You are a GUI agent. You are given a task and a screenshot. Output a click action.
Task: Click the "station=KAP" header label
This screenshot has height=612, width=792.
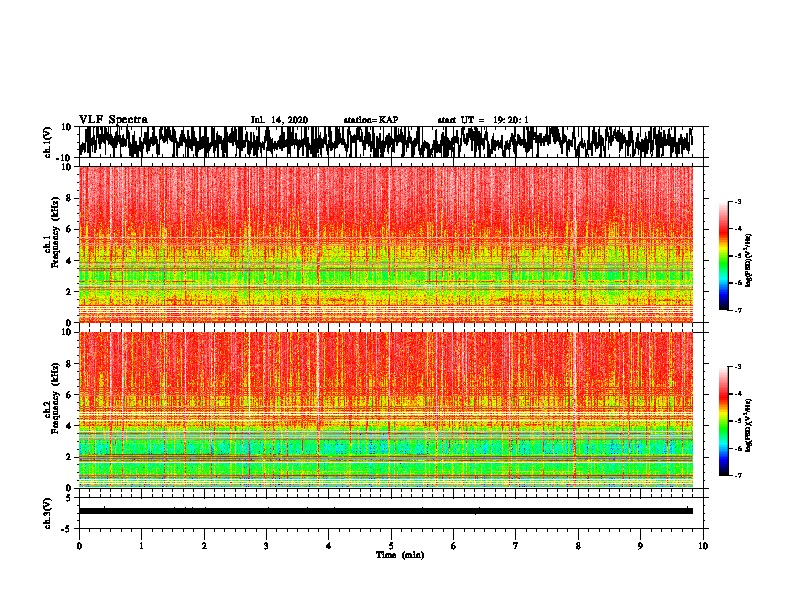pos(371,120)
